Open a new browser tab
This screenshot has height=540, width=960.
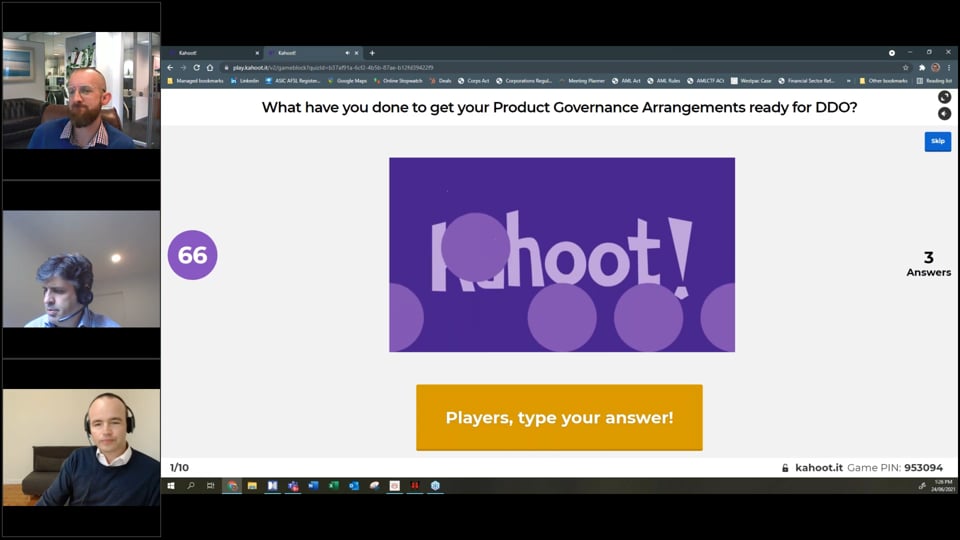372,52
